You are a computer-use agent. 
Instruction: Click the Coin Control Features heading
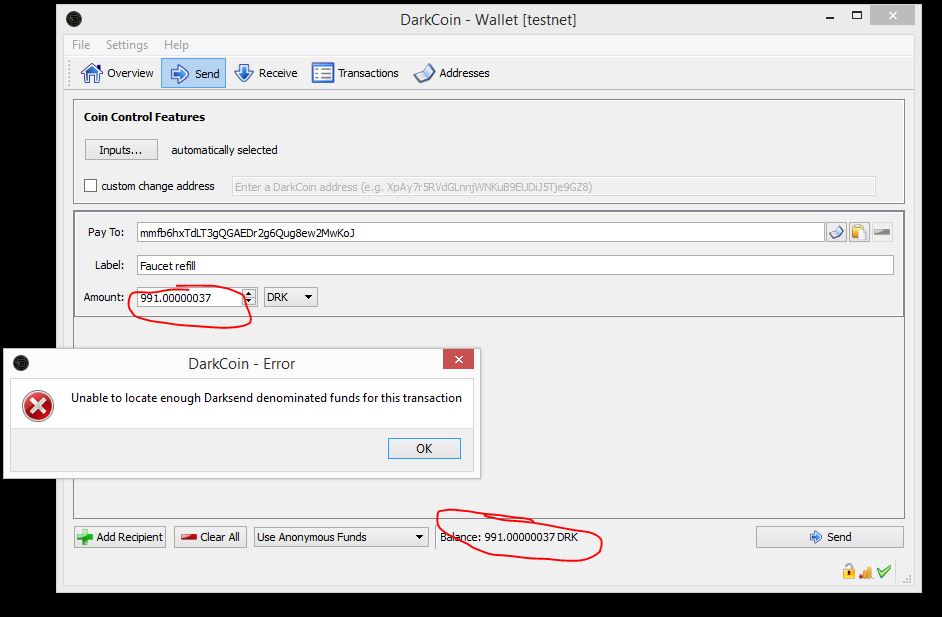coord(144,117)
